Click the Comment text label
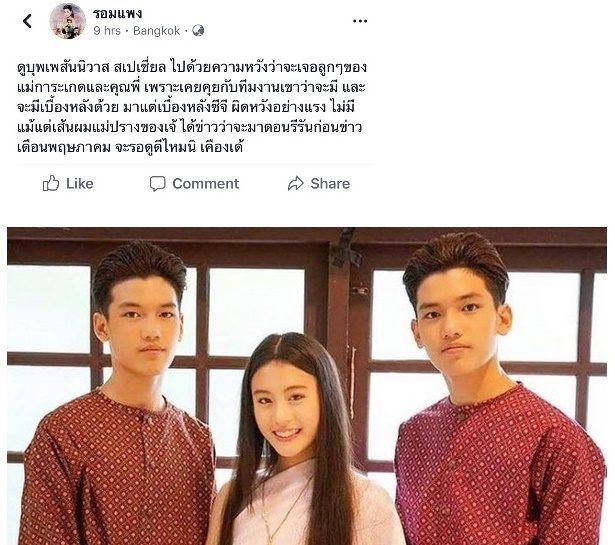The height and width of the screenshot is (545, 615). point(206,183)
